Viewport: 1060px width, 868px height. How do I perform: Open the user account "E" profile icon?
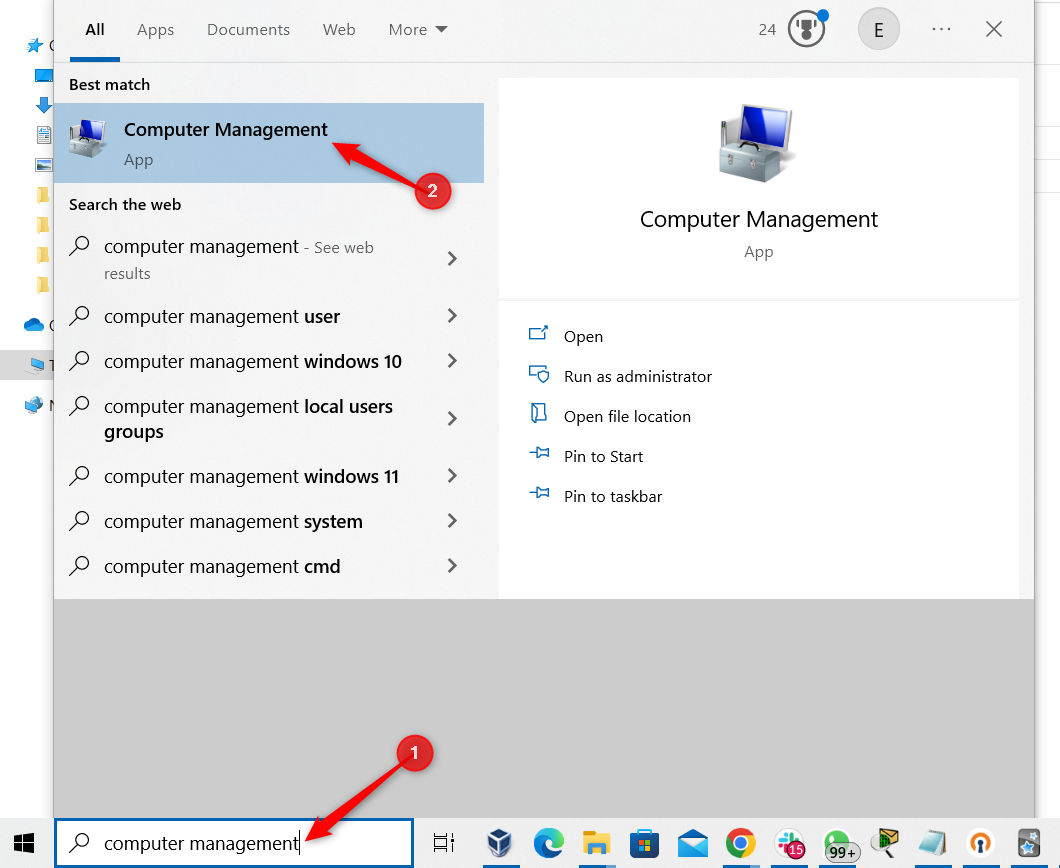tap(879, 29)
